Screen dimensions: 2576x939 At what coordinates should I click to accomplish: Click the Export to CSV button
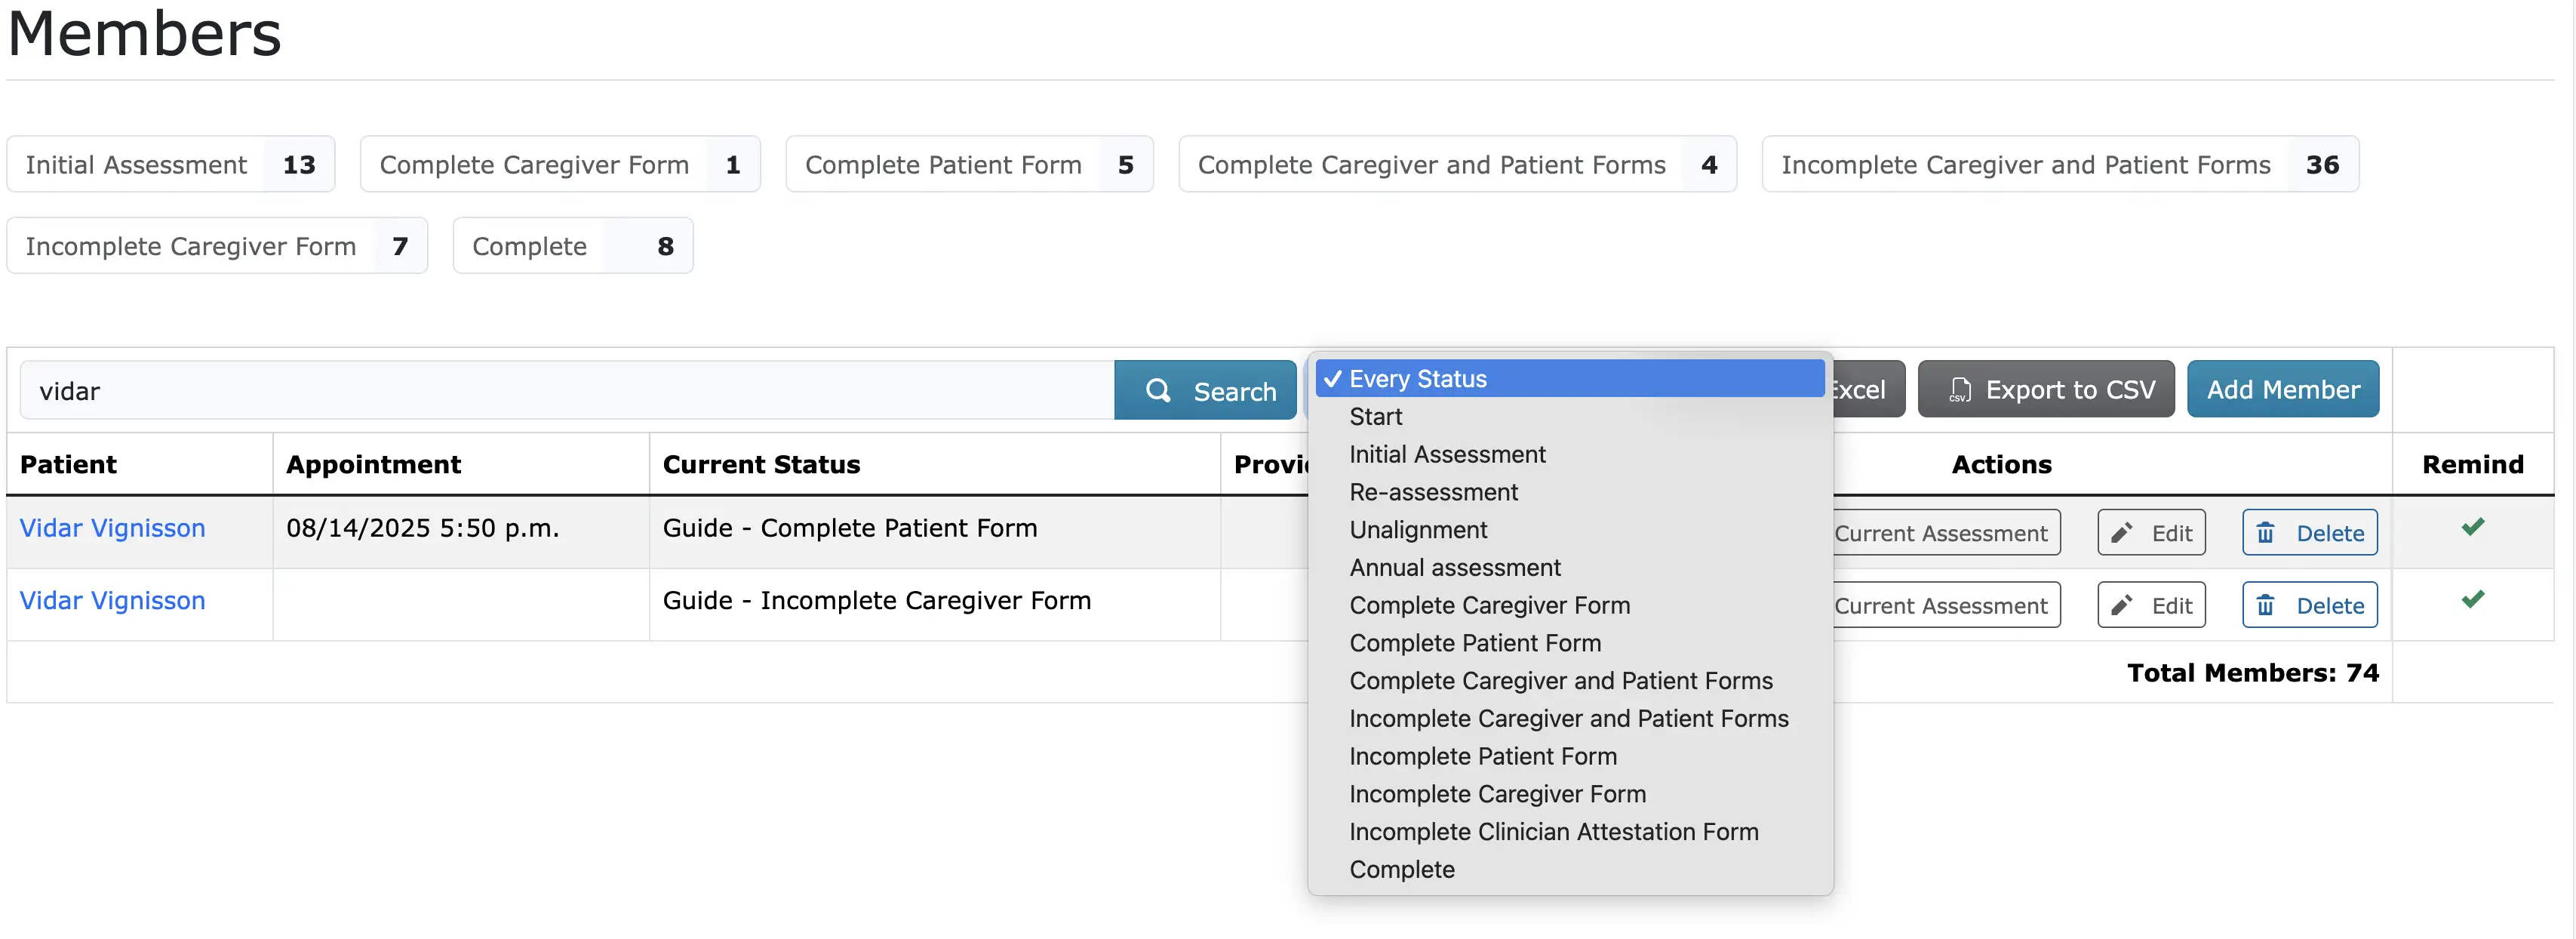pos(2046,390)
